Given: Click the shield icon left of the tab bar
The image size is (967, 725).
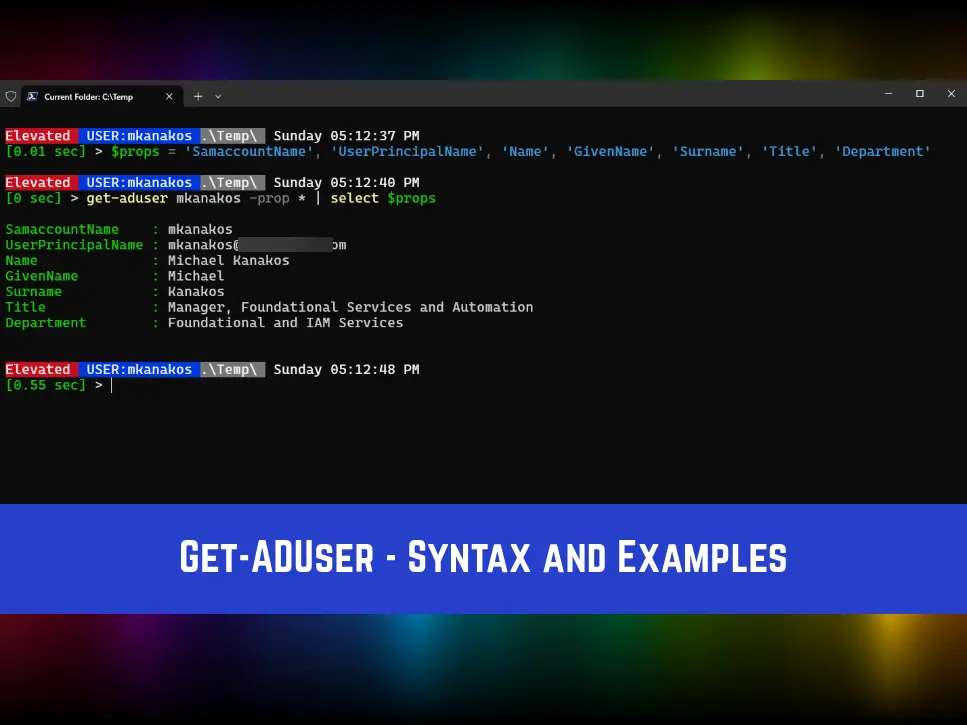Looking at the screenshot, I should coord(11,96).
